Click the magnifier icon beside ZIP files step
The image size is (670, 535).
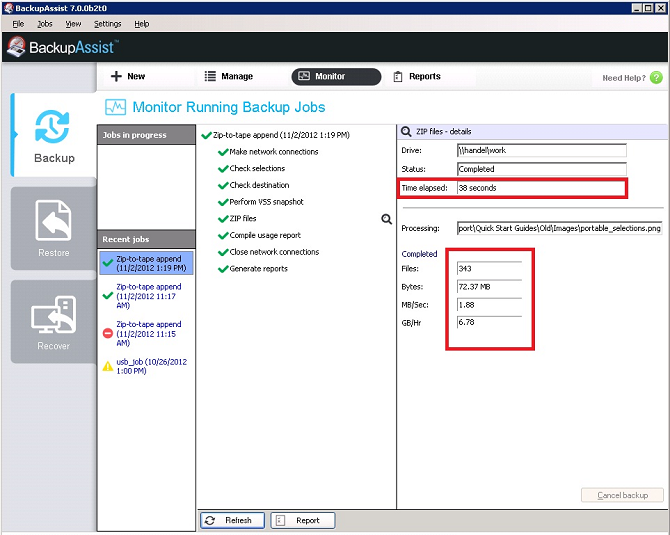[x=386, y=219]
